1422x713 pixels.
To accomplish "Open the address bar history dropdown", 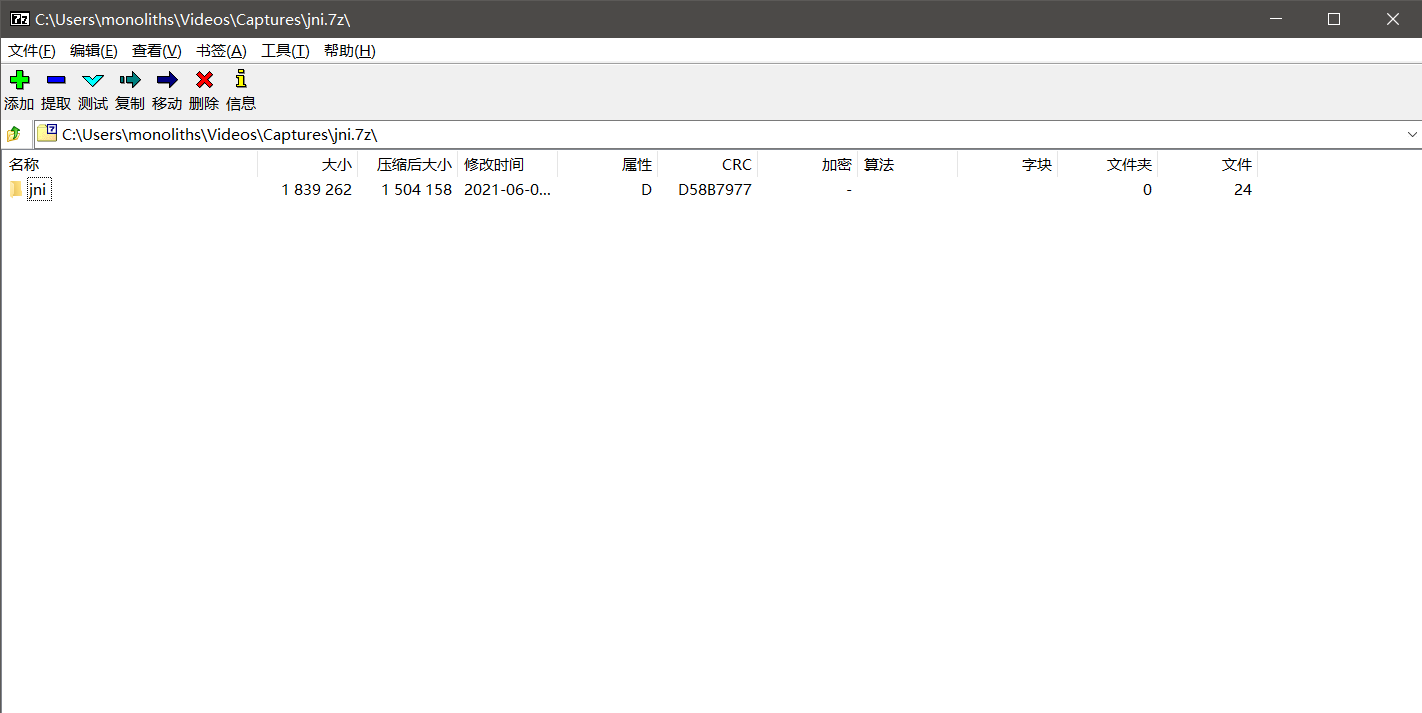I will (1412, 133).
